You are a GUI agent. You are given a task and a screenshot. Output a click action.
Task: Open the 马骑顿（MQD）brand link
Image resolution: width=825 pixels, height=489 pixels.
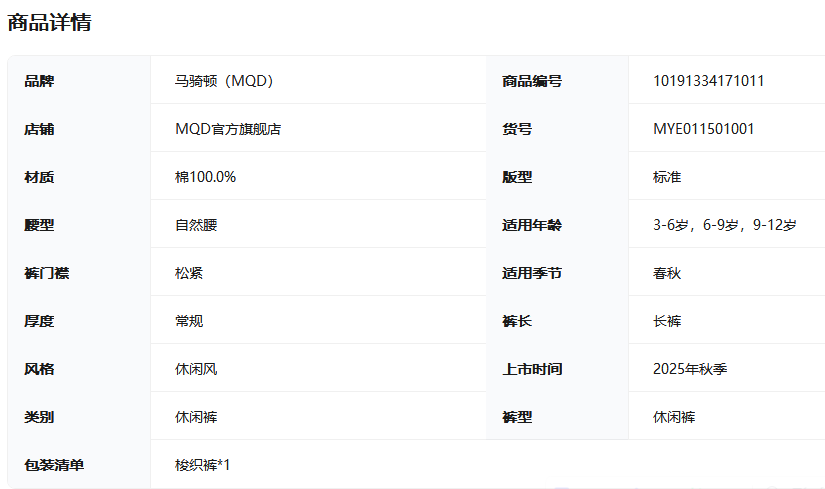(x=224, y=81)
